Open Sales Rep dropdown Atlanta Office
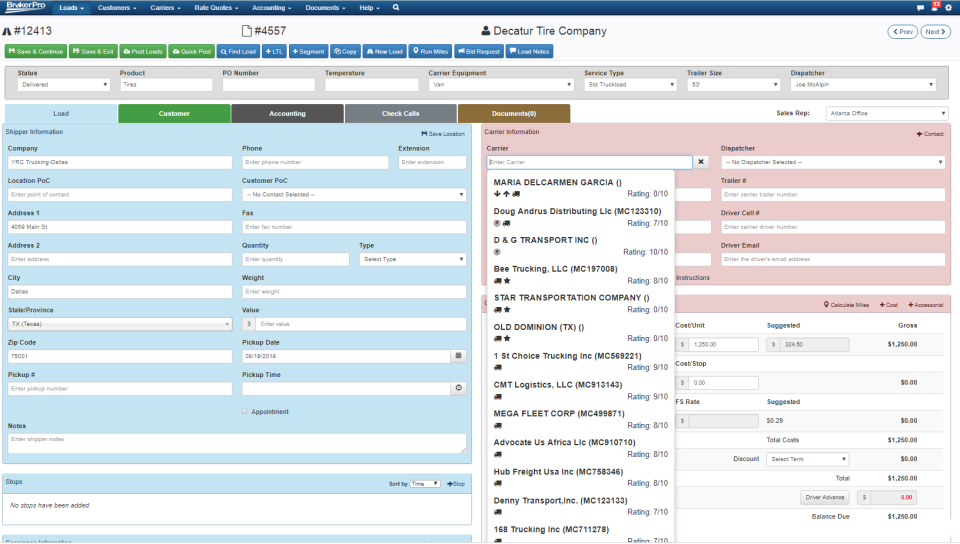This screenshot has height=544, width=960. click(x=887, y=113)
